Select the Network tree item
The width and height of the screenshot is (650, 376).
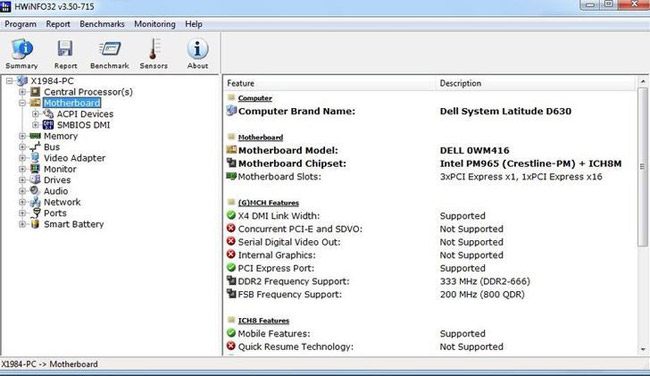[62, 202]
